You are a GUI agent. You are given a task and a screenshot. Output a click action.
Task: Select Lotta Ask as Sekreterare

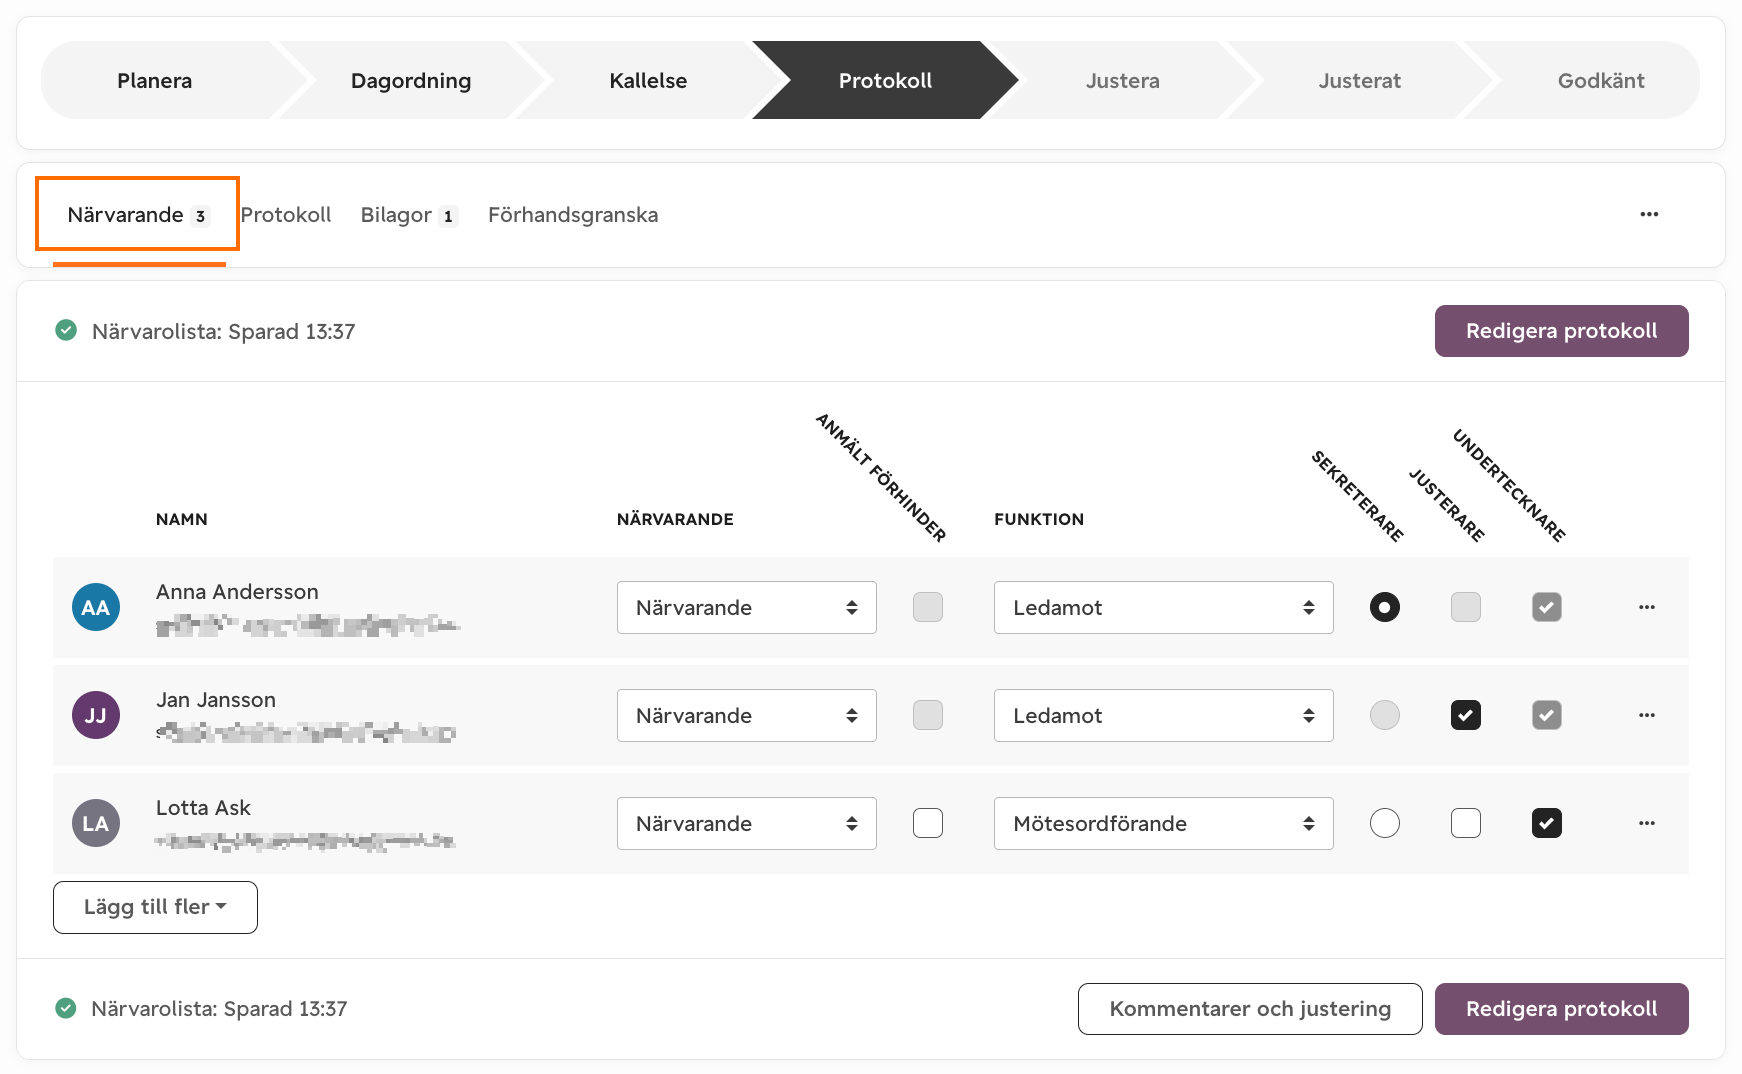[1385, 823]
